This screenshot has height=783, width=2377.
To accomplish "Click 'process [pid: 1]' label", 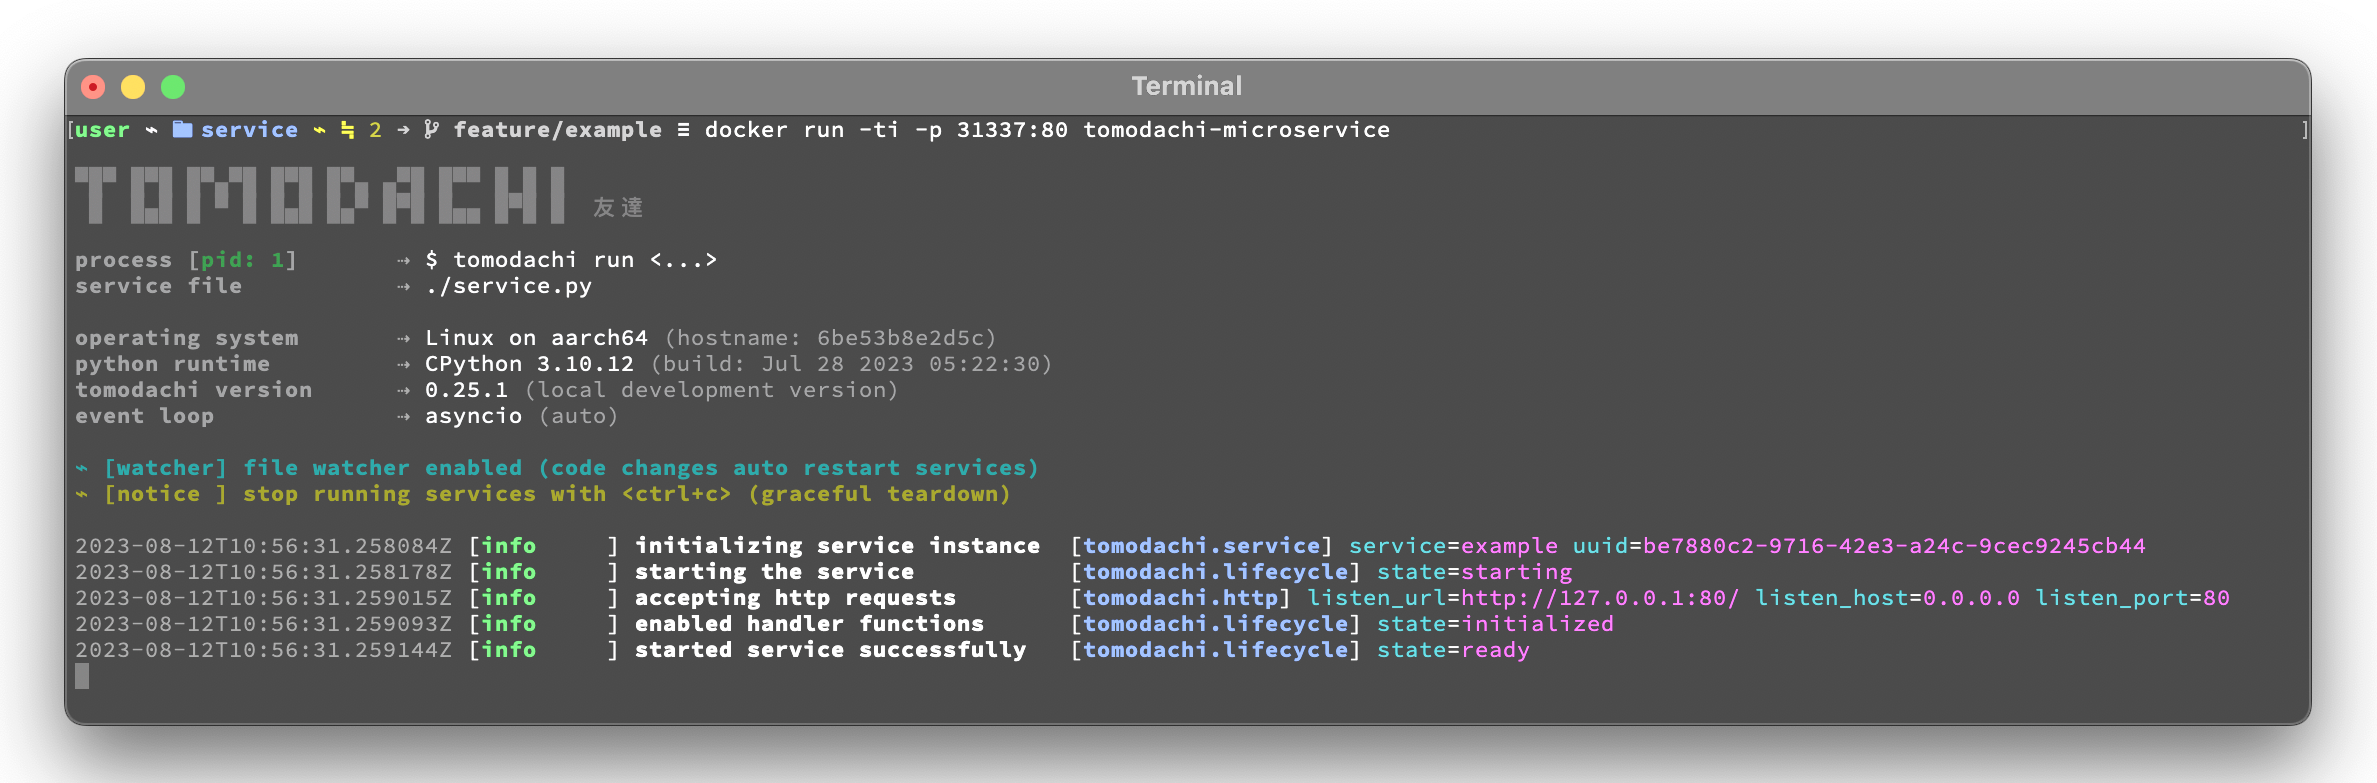I will pos(186,260).
